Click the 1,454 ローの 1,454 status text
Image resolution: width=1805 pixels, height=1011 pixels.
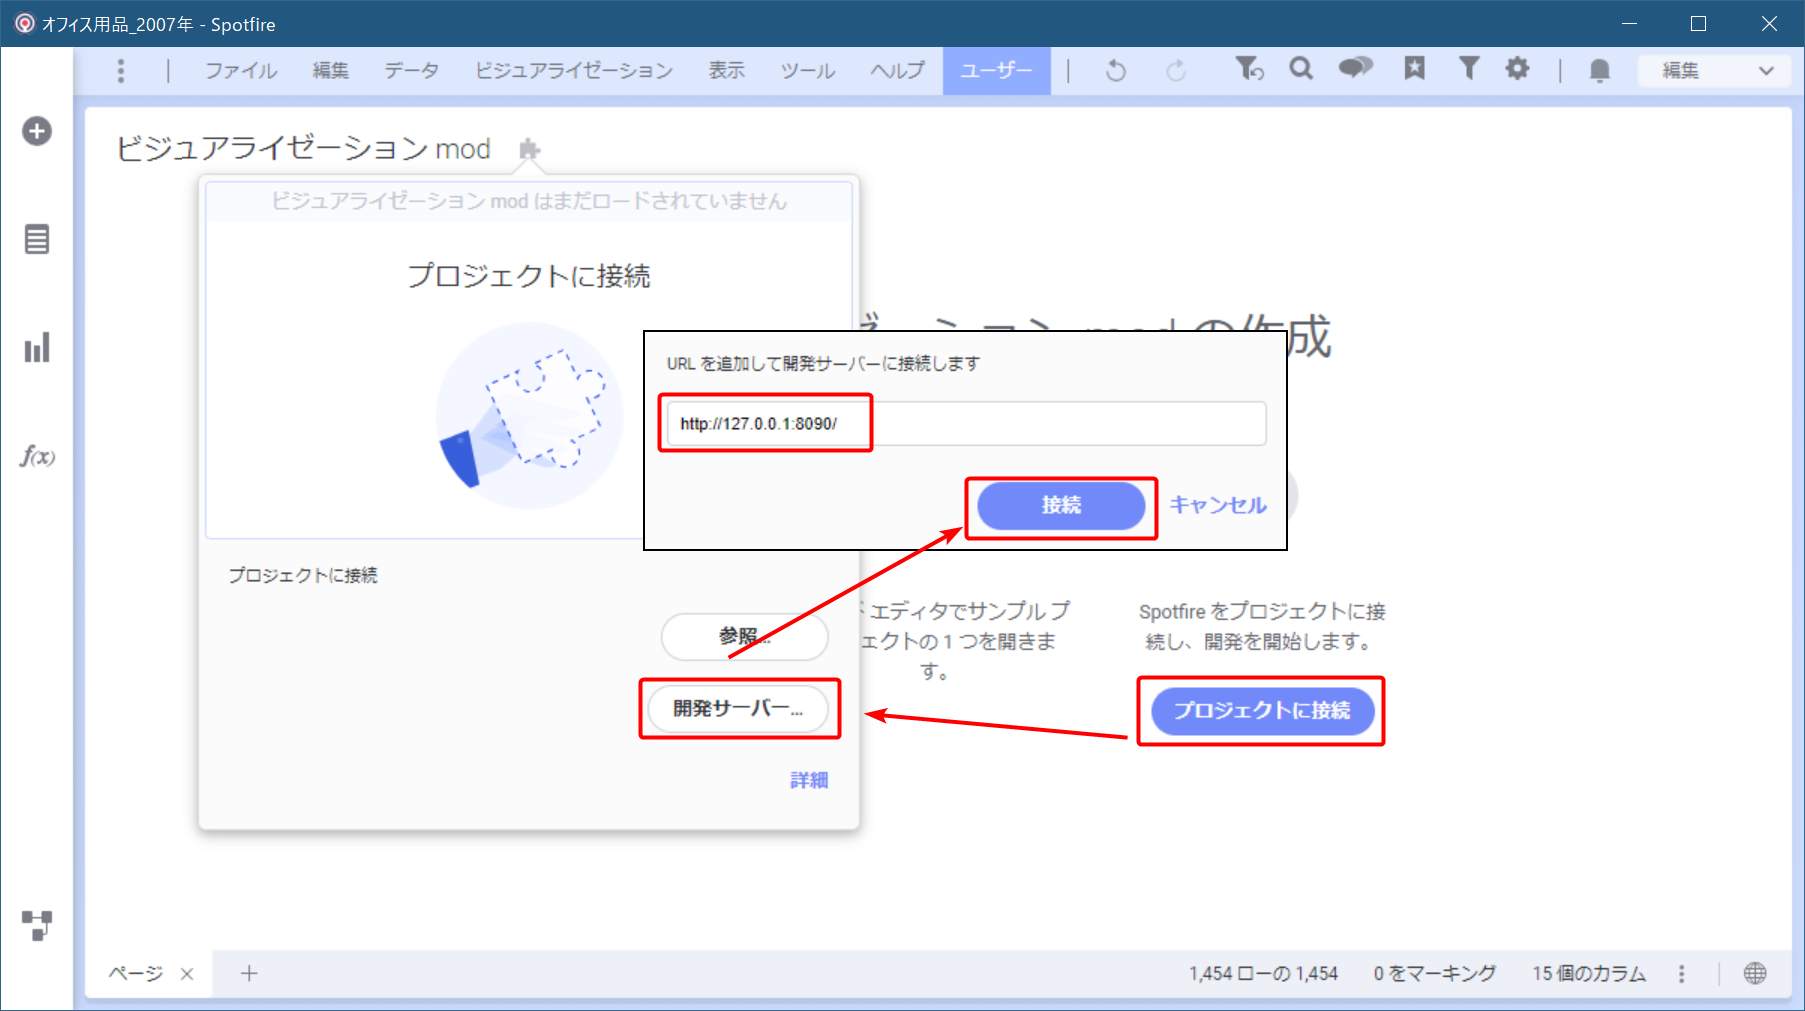[x=1264, y=973]
